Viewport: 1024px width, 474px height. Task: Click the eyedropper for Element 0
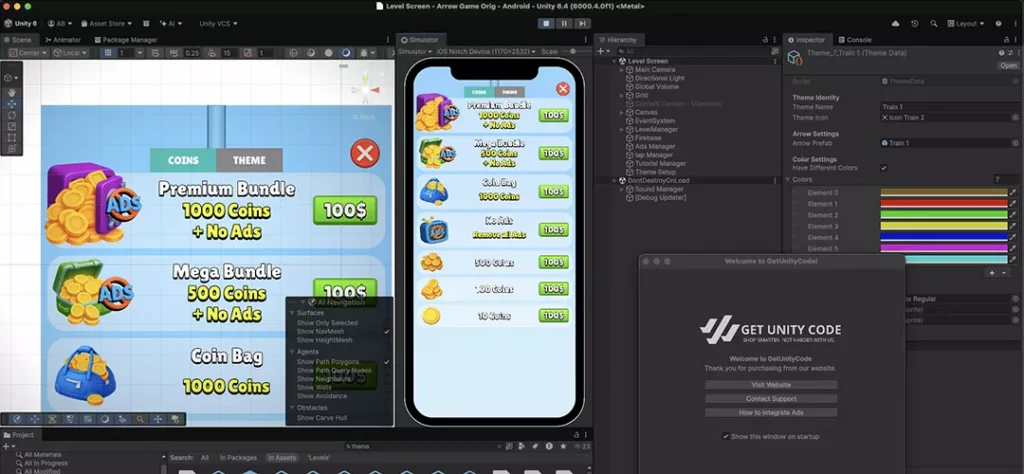[1014, 193]
